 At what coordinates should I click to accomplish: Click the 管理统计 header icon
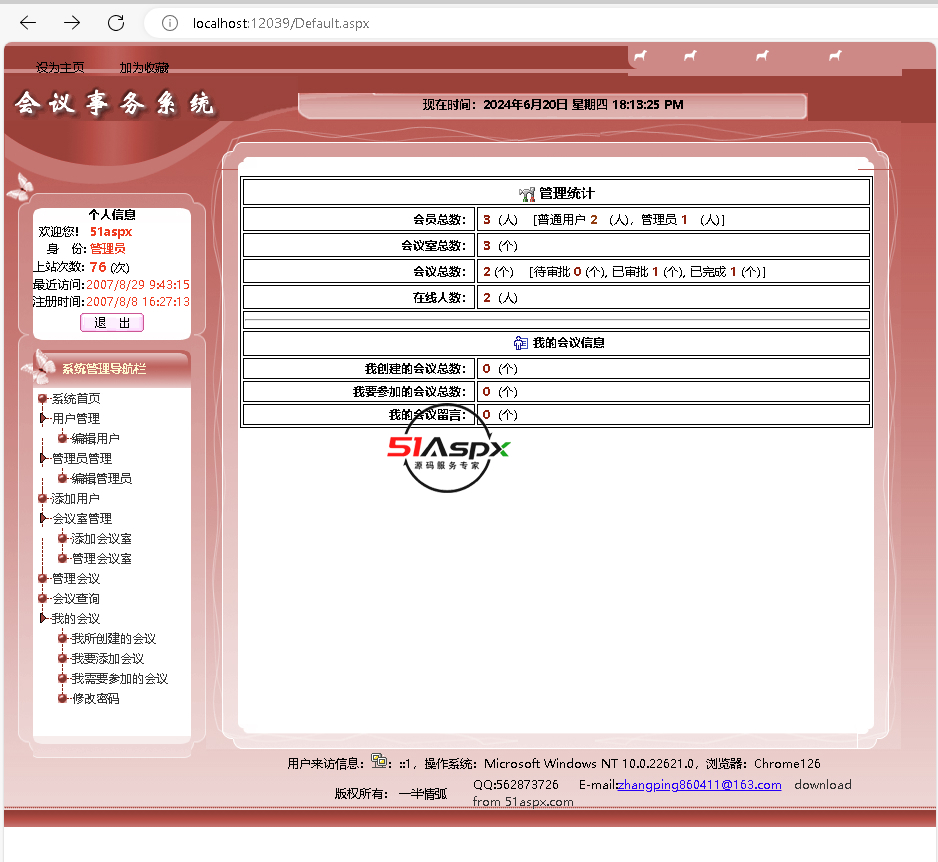(x=527, y=193)
